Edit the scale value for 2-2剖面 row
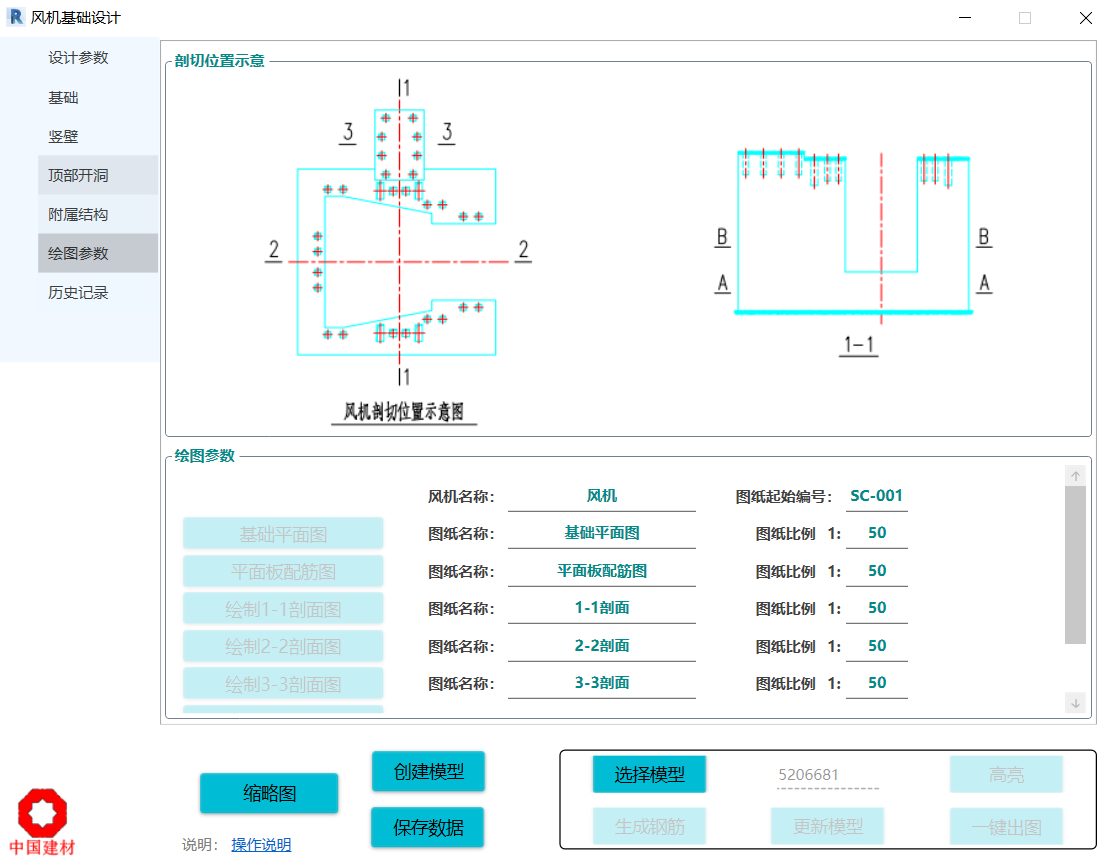The height and width of the screenshot is (864, 1114). point(877,646)
